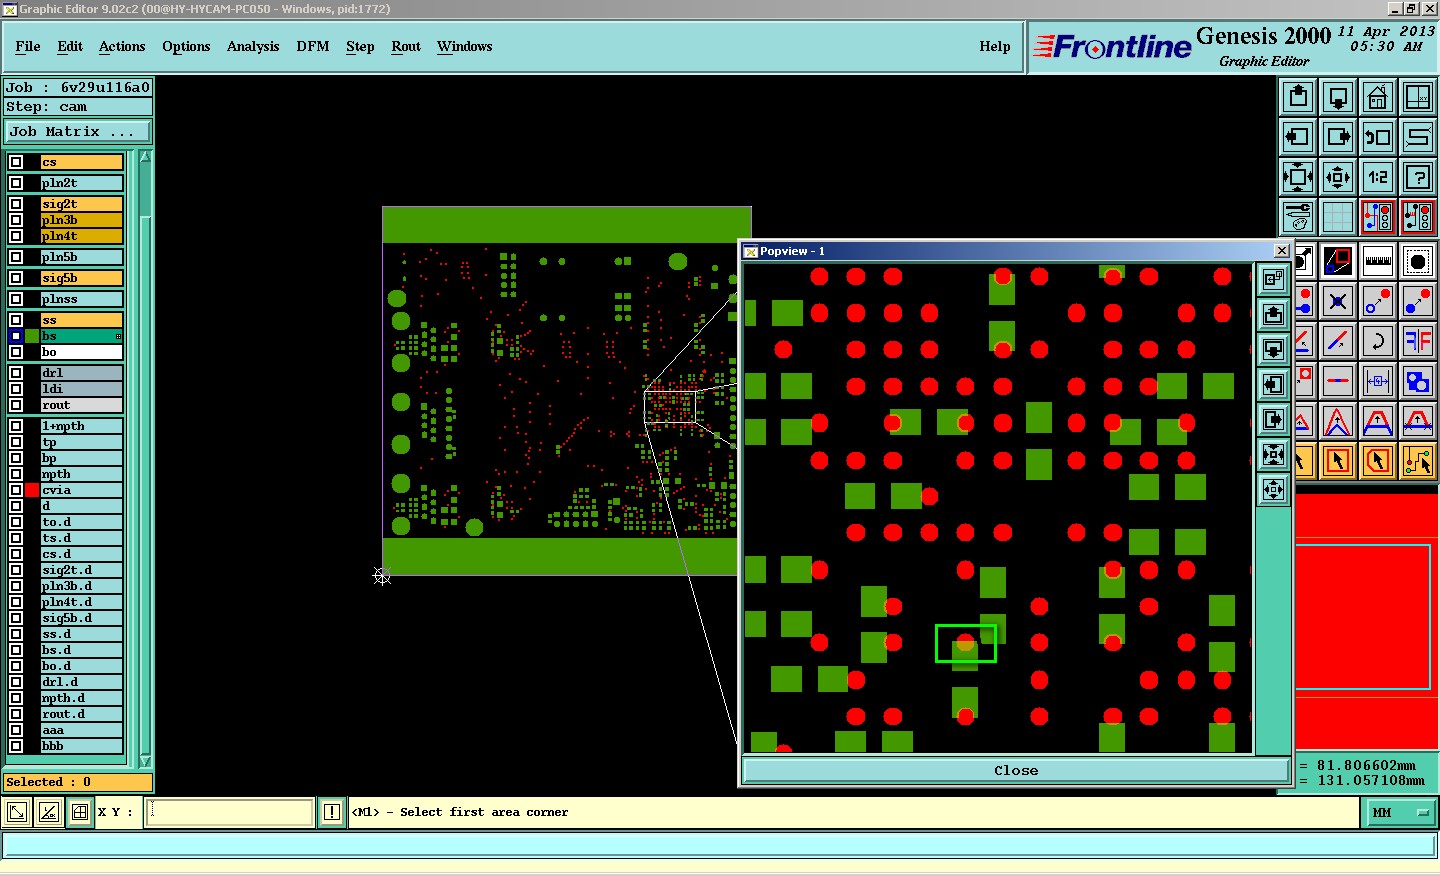Toggle display checkbox for pln2t layer

pos(16,183)
